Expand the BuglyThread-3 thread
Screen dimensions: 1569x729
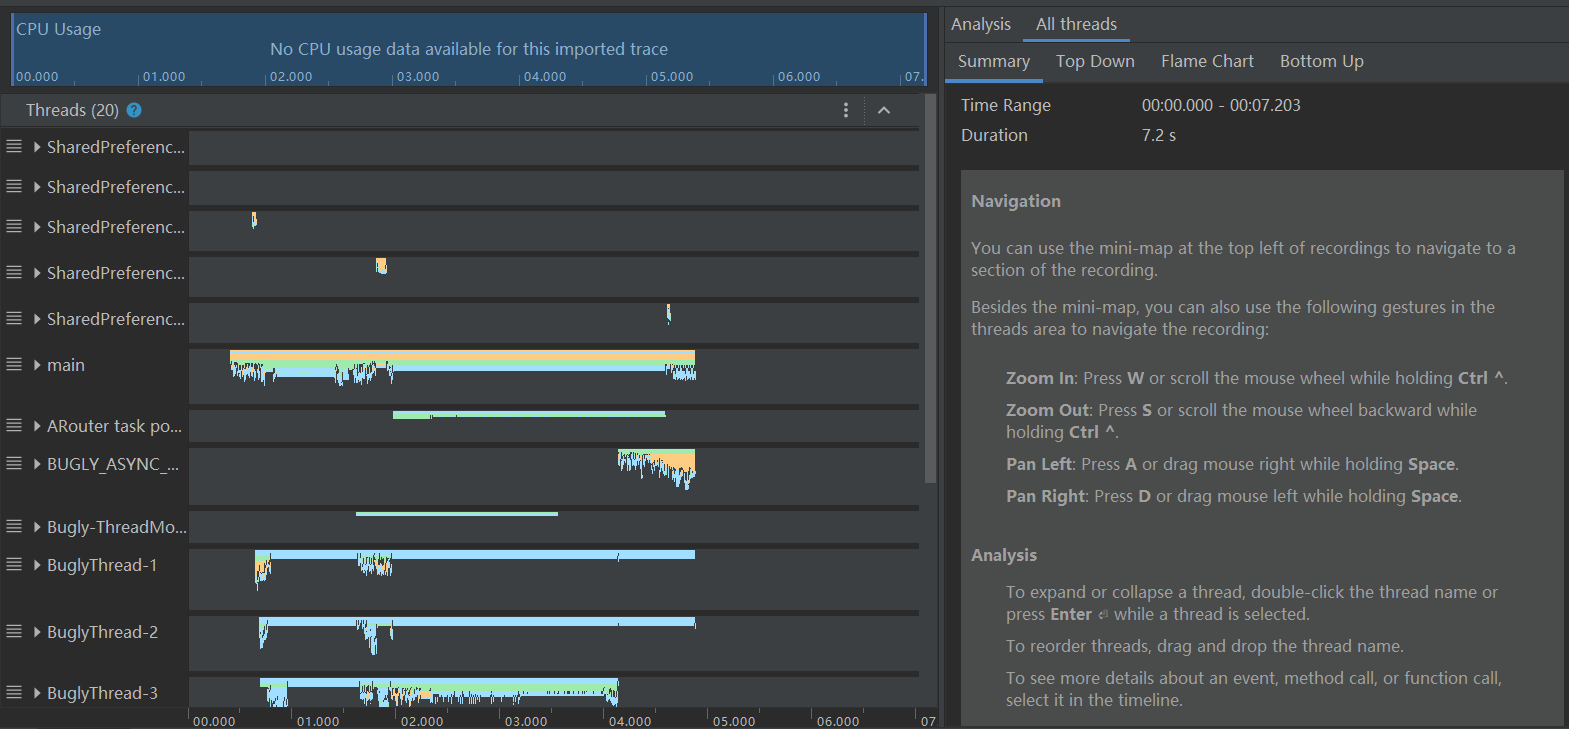(x=37, y=693)
